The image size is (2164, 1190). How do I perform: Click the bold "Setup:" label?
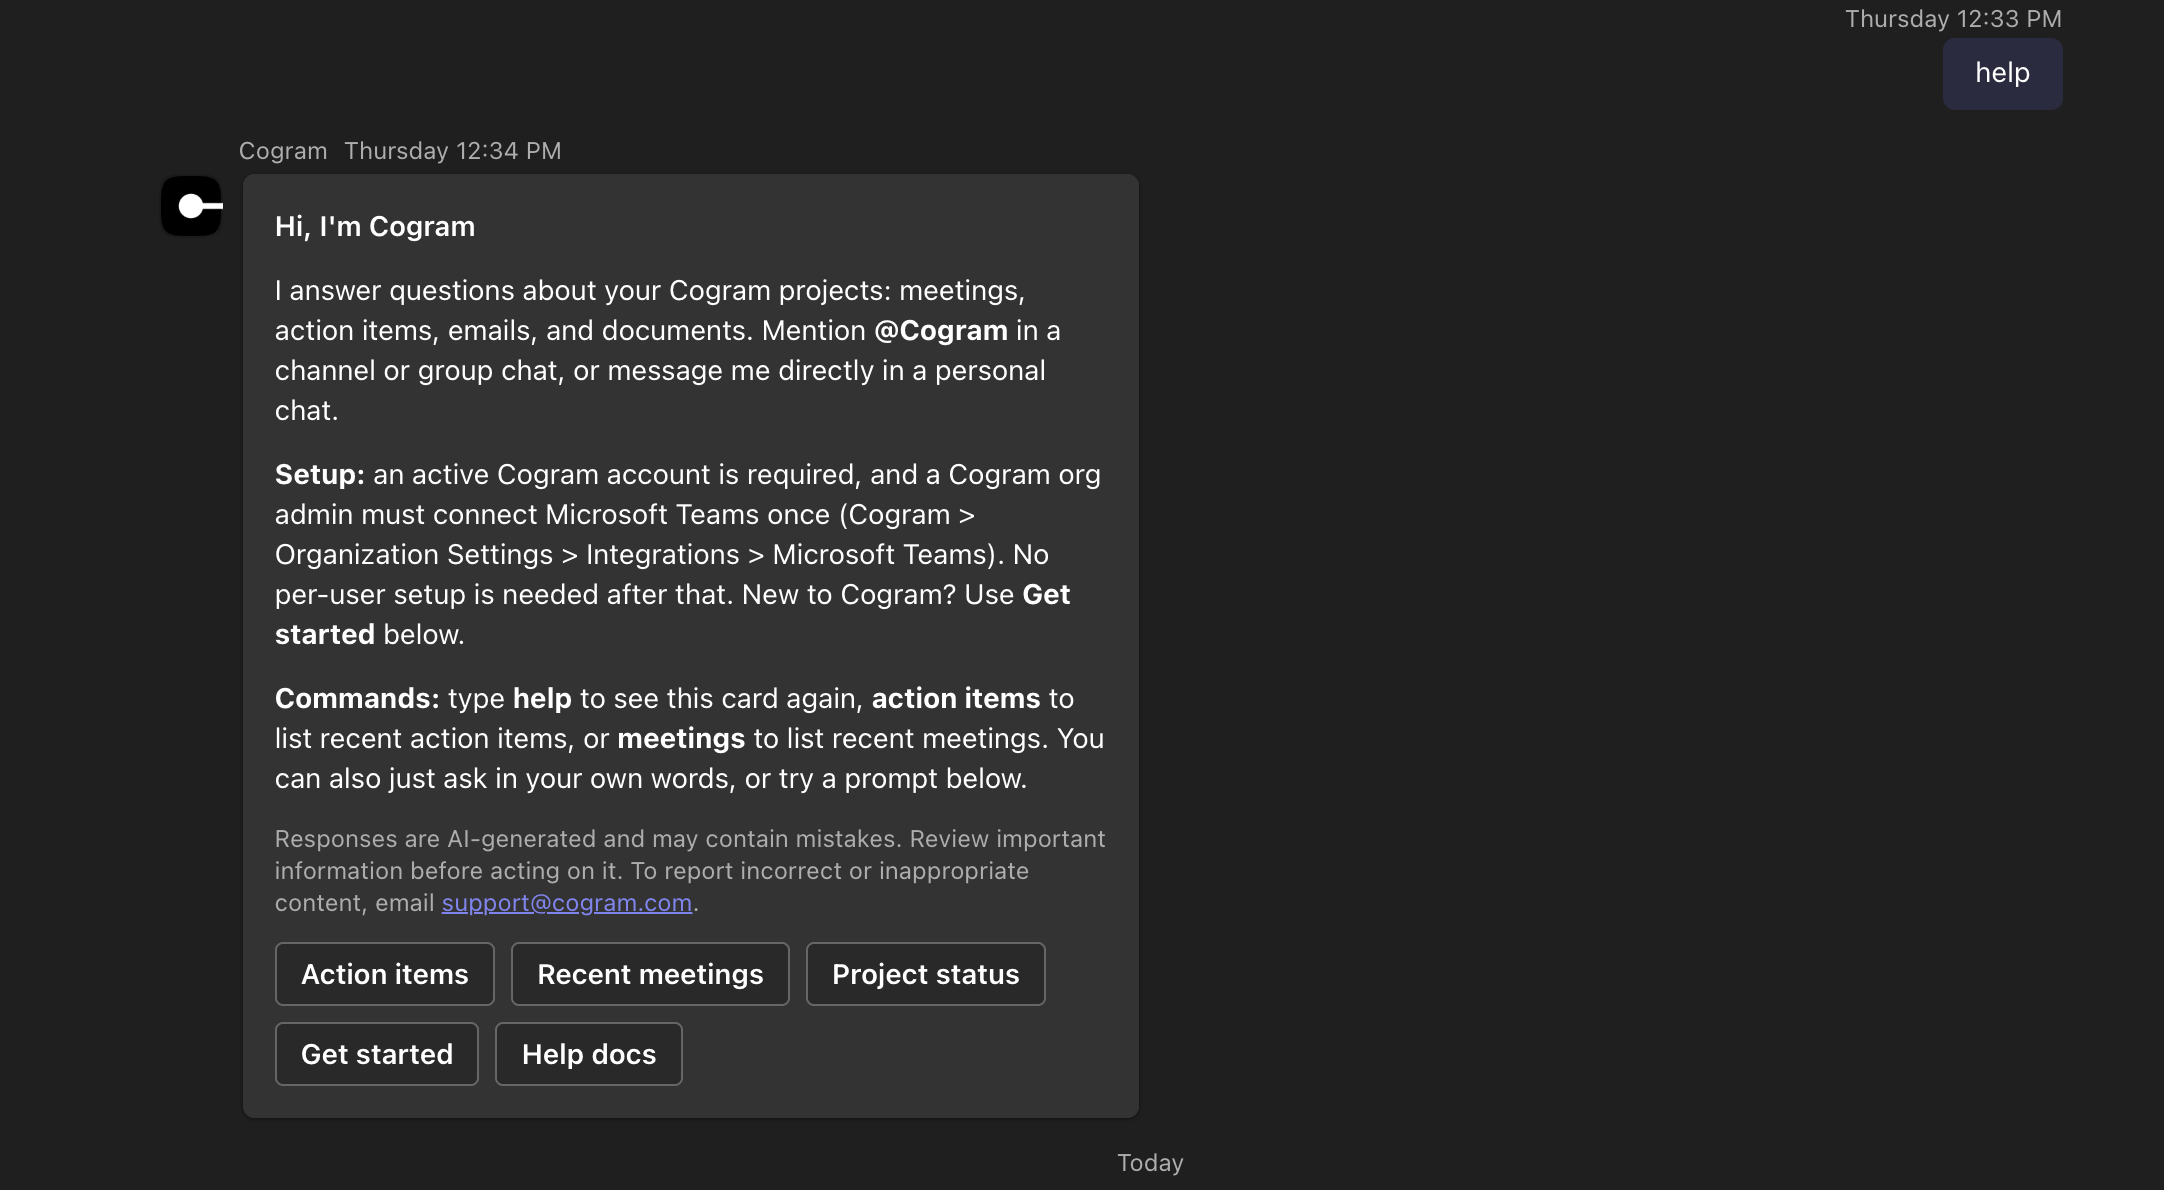(320, 475)
